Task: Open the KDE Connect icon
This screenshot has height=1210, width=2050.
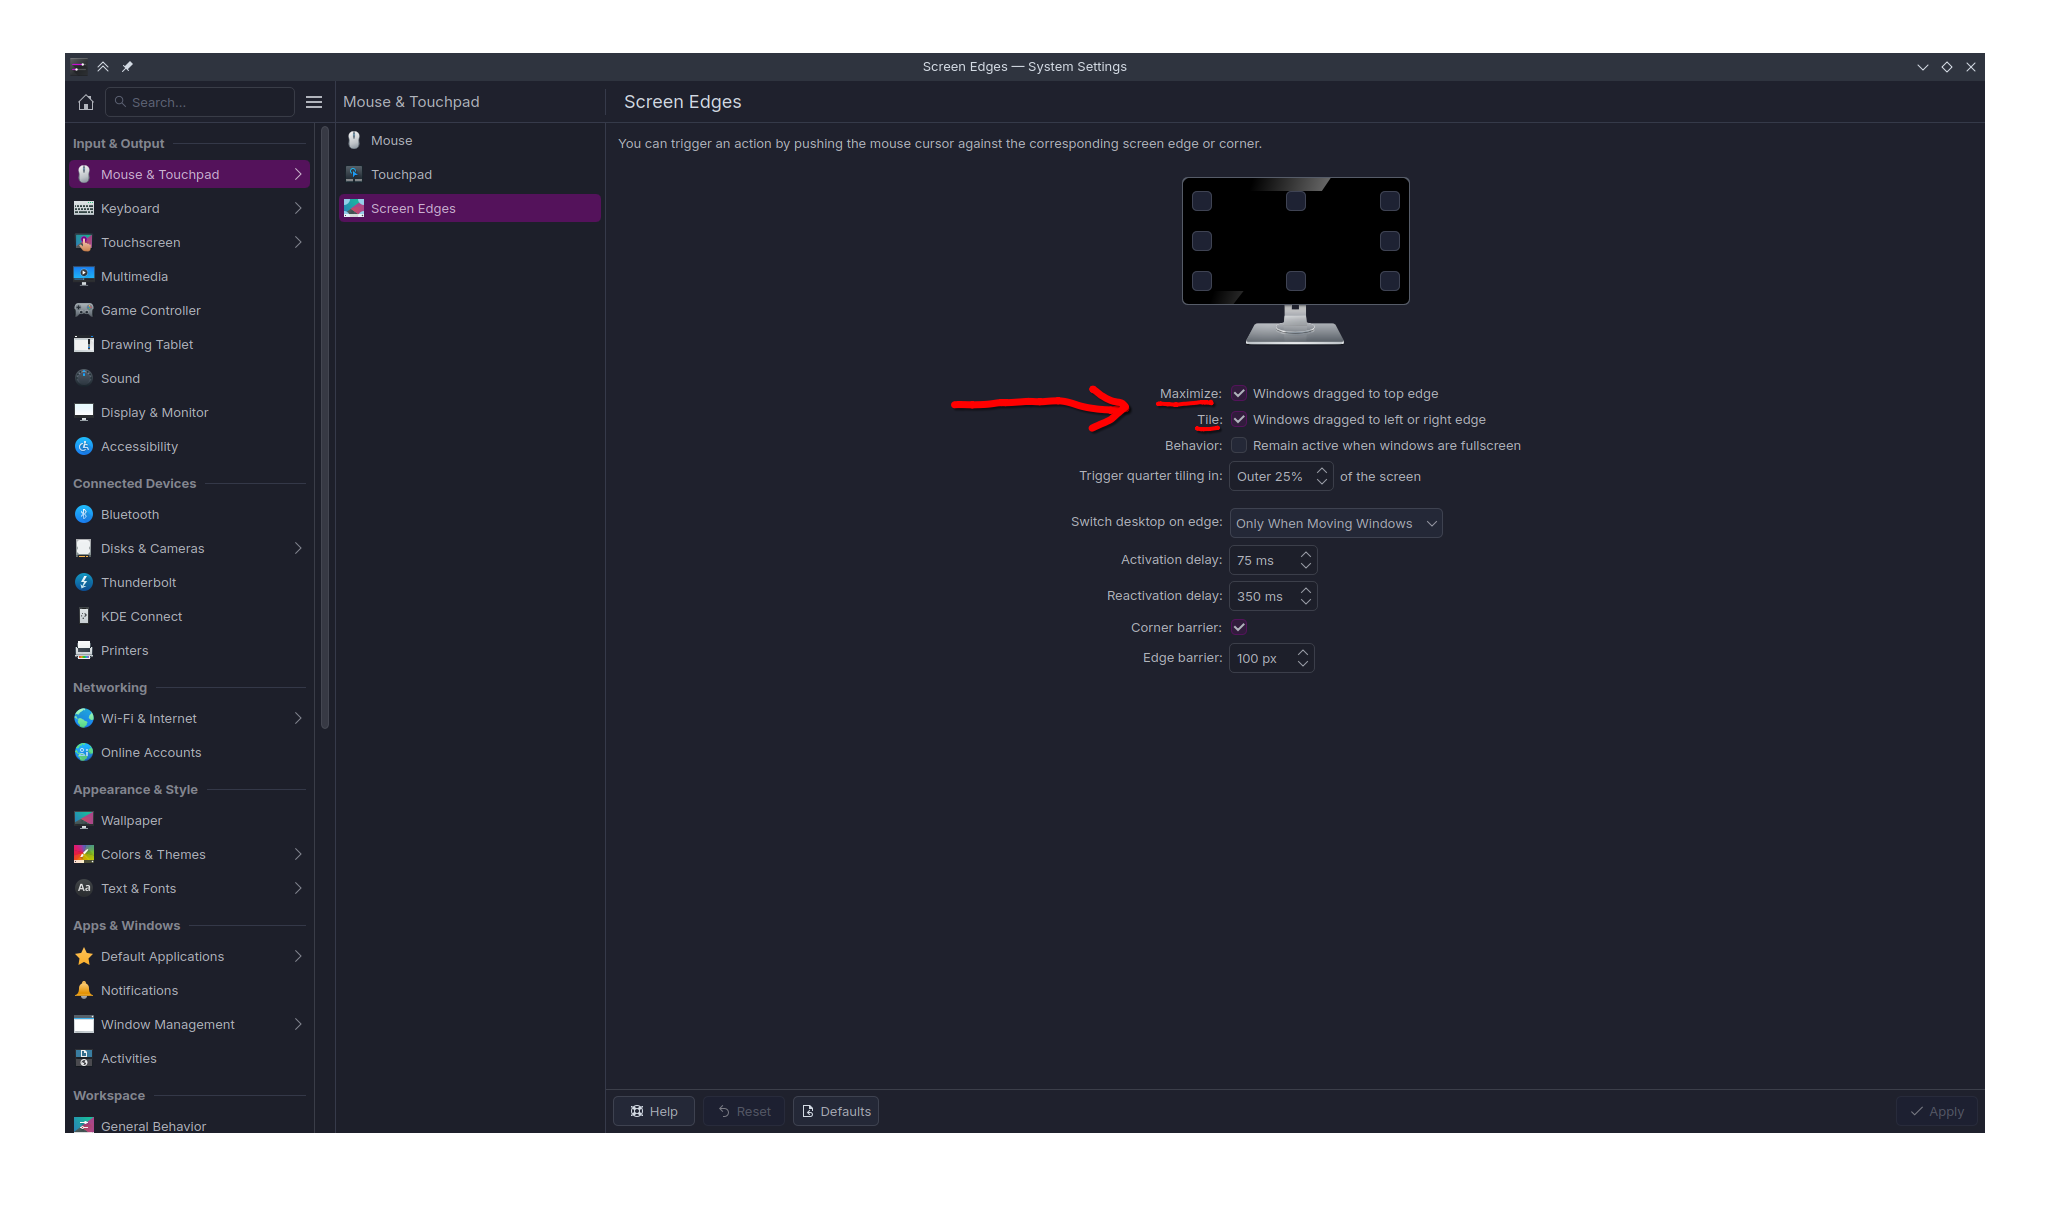Action: (84, 616)
